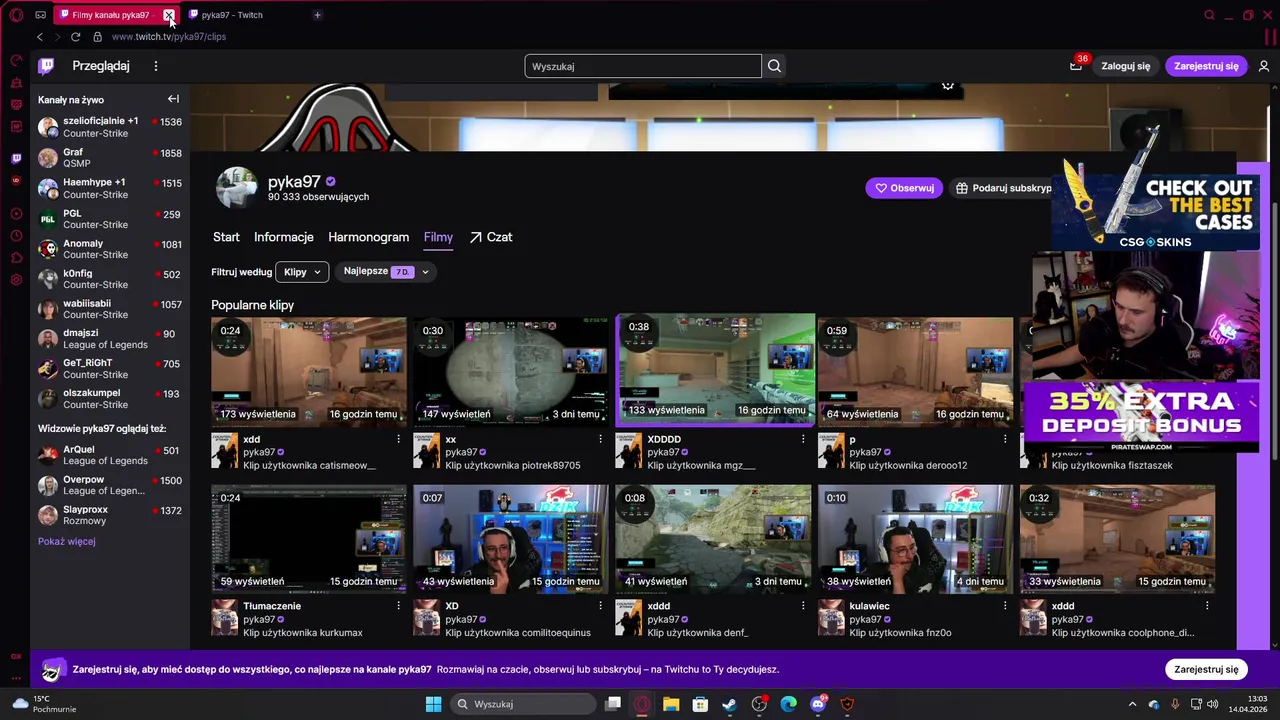The image size is (1280, 720).
Task: Open the Przeglądaj browse link
Action: (x=101, y=66)
